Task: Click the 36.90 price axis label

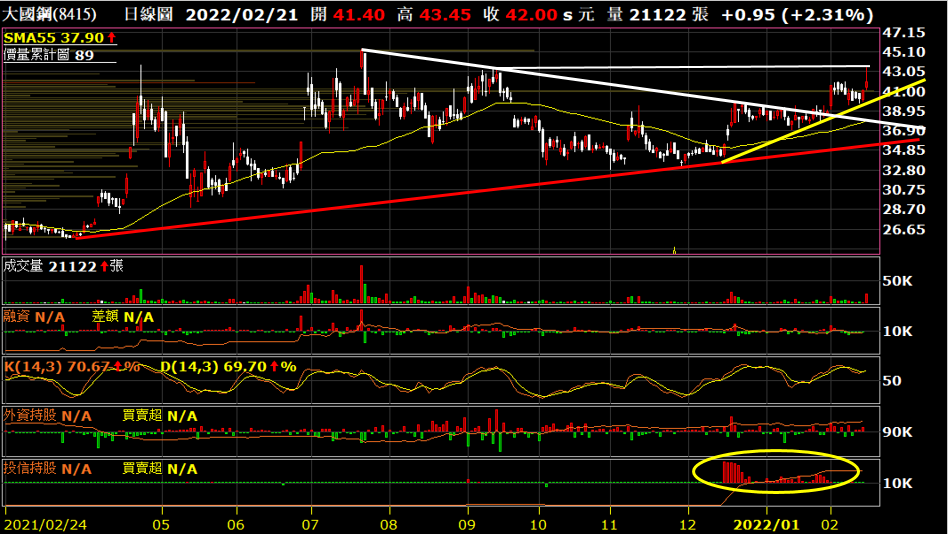Action: (x=904, y=131)
